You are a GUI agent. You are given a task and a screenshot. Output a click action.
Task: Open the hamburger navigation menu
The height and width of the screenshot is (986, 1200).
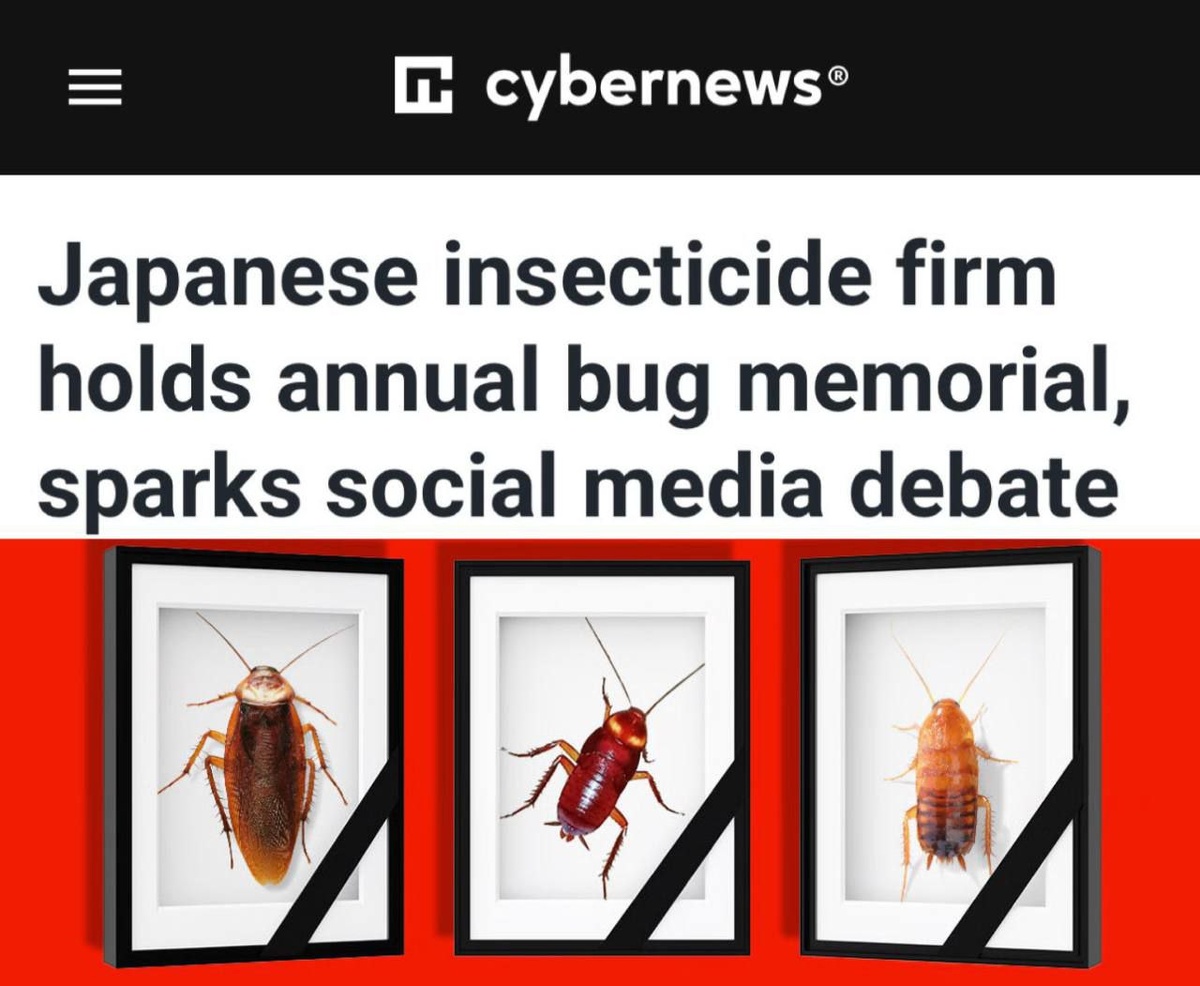pyautogui.click(x=95, y=89)
